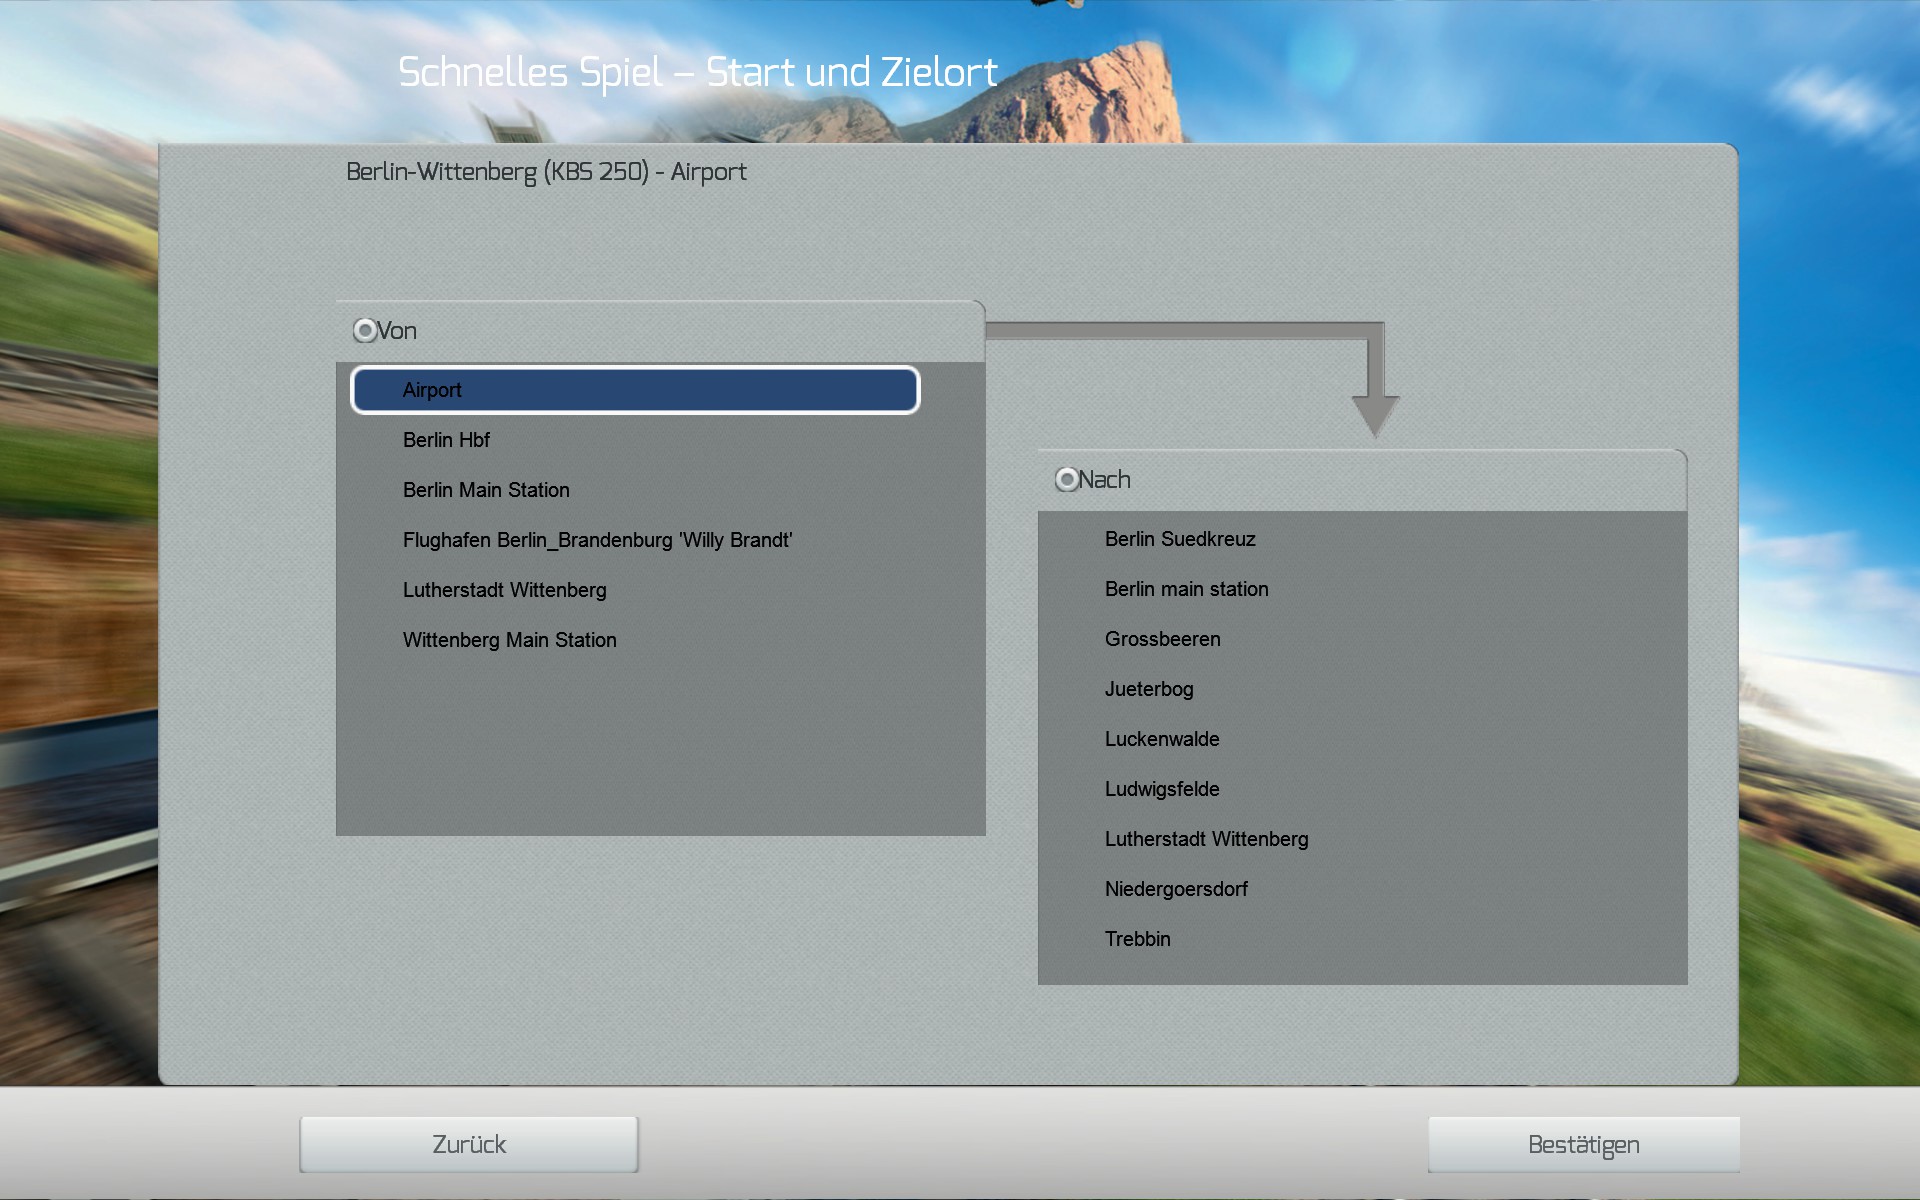Image resolution: width=1920 pixels, height=1200 pixels.
Task: Pick Flughafen Berlin_Brandenburg 'Willy Brandt' origin
Action: (597, 540)
